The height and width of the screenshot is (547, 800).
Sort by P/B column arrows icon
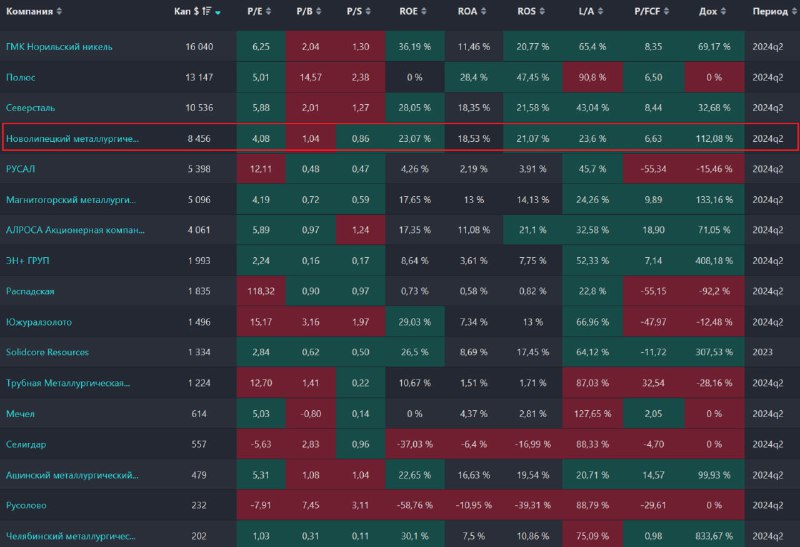[x=318, y=11]
